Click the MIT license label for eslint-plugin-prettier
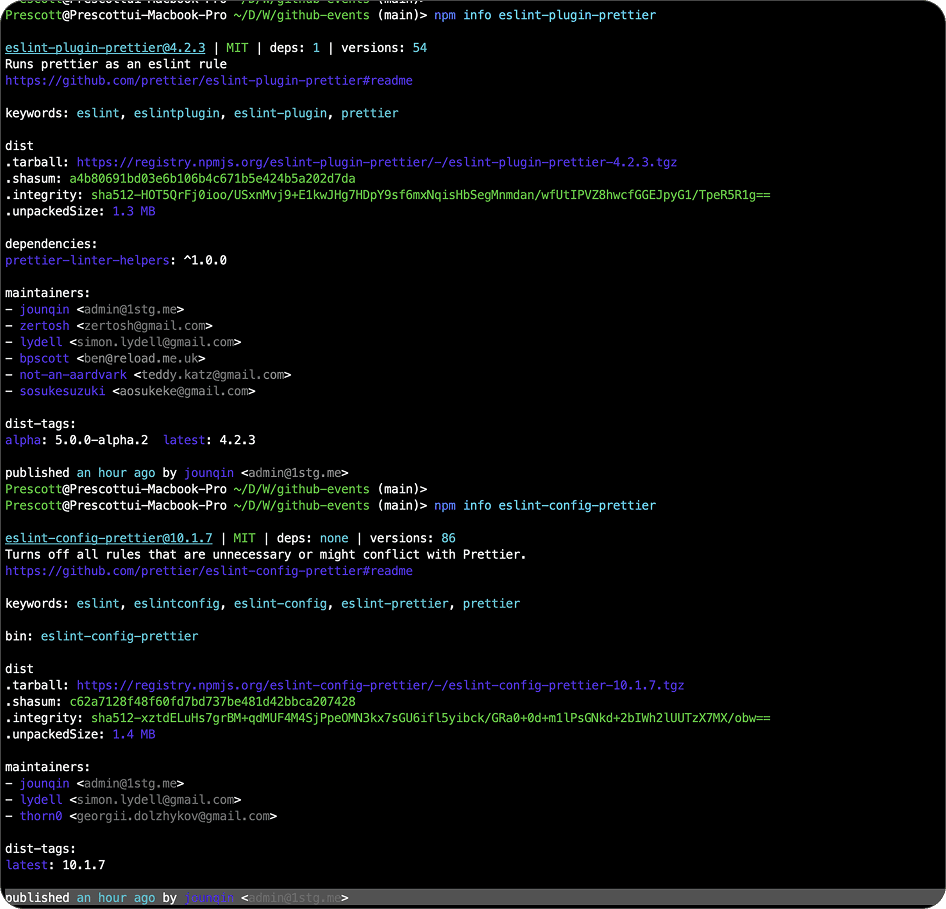Screen dimensions: 946x909 tap(237, 48)
